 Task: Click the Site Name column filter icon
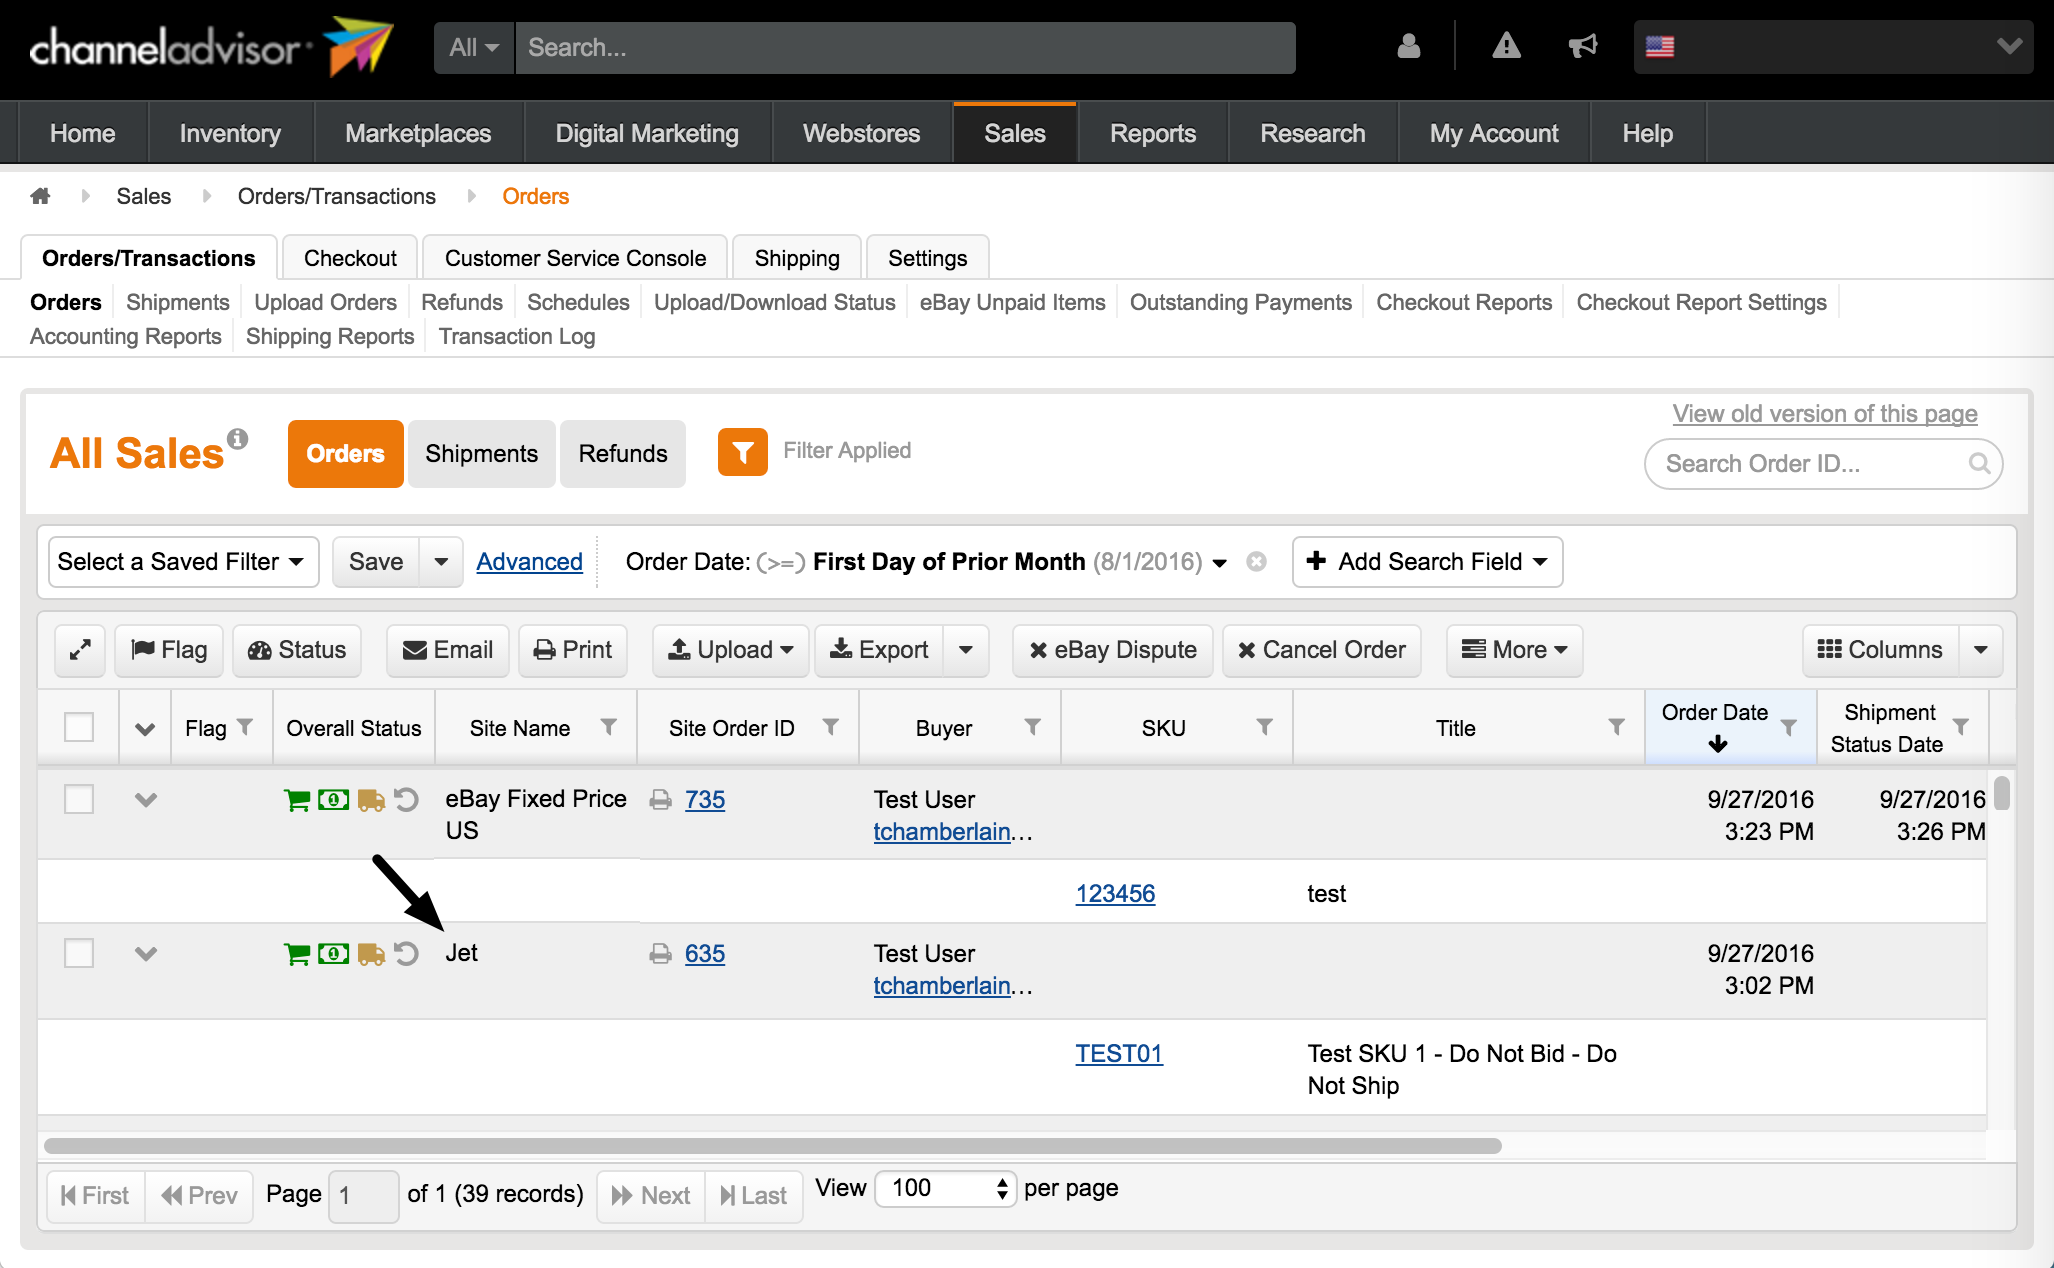608,727
